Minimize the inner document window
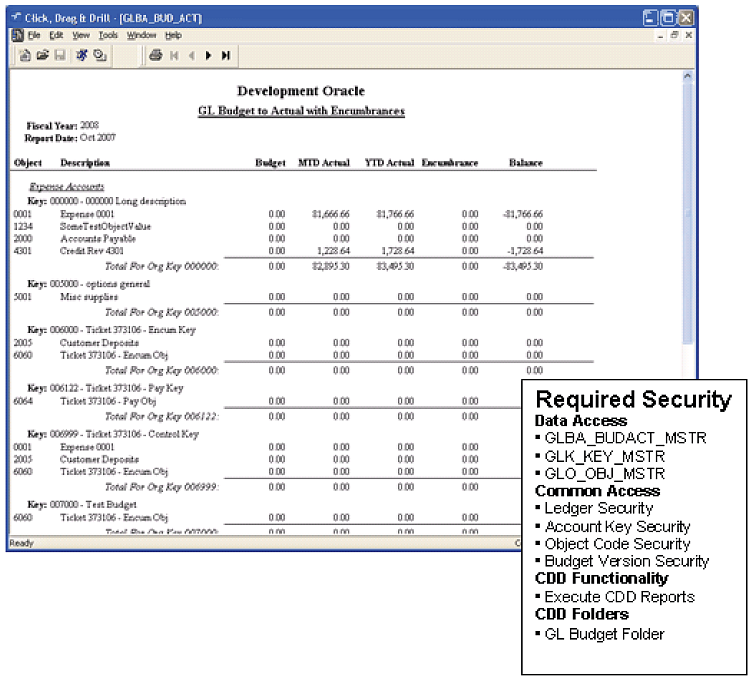The image size is (751, 680). 662,35
